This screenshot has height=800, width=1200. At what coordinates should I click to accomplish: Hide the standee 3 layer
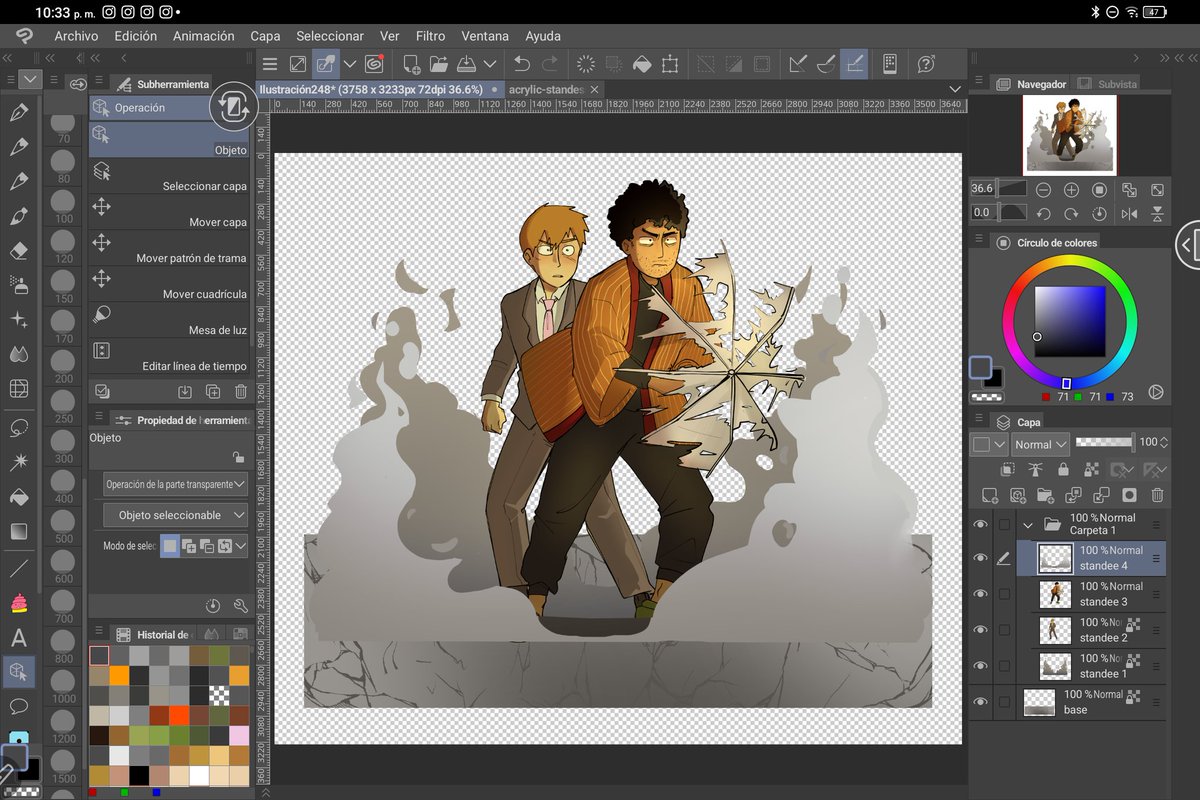coord(980,594)
